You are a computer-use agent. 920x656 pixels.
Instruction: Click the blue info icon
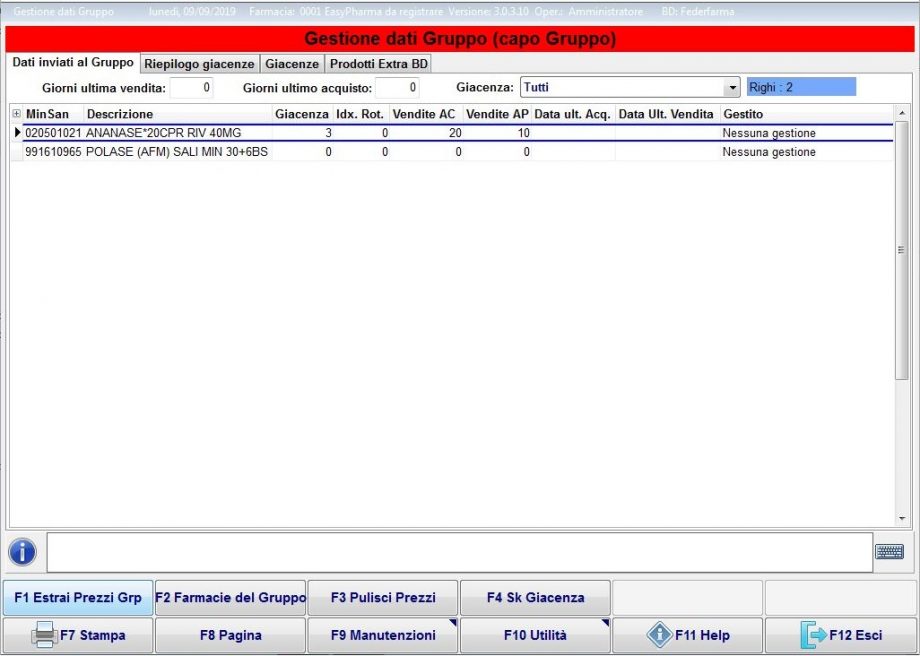[22, 552]
